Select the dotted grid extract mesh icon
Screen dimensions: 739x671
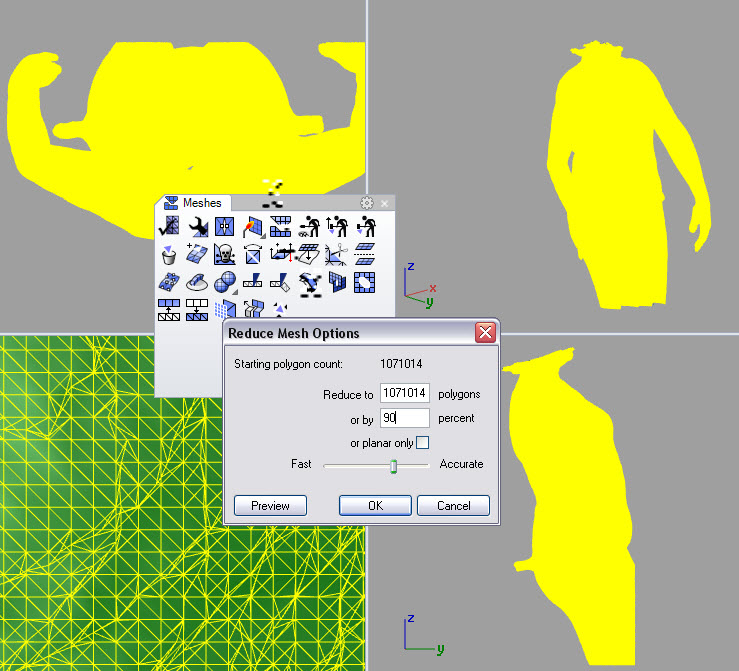click(x=225, y=309)
